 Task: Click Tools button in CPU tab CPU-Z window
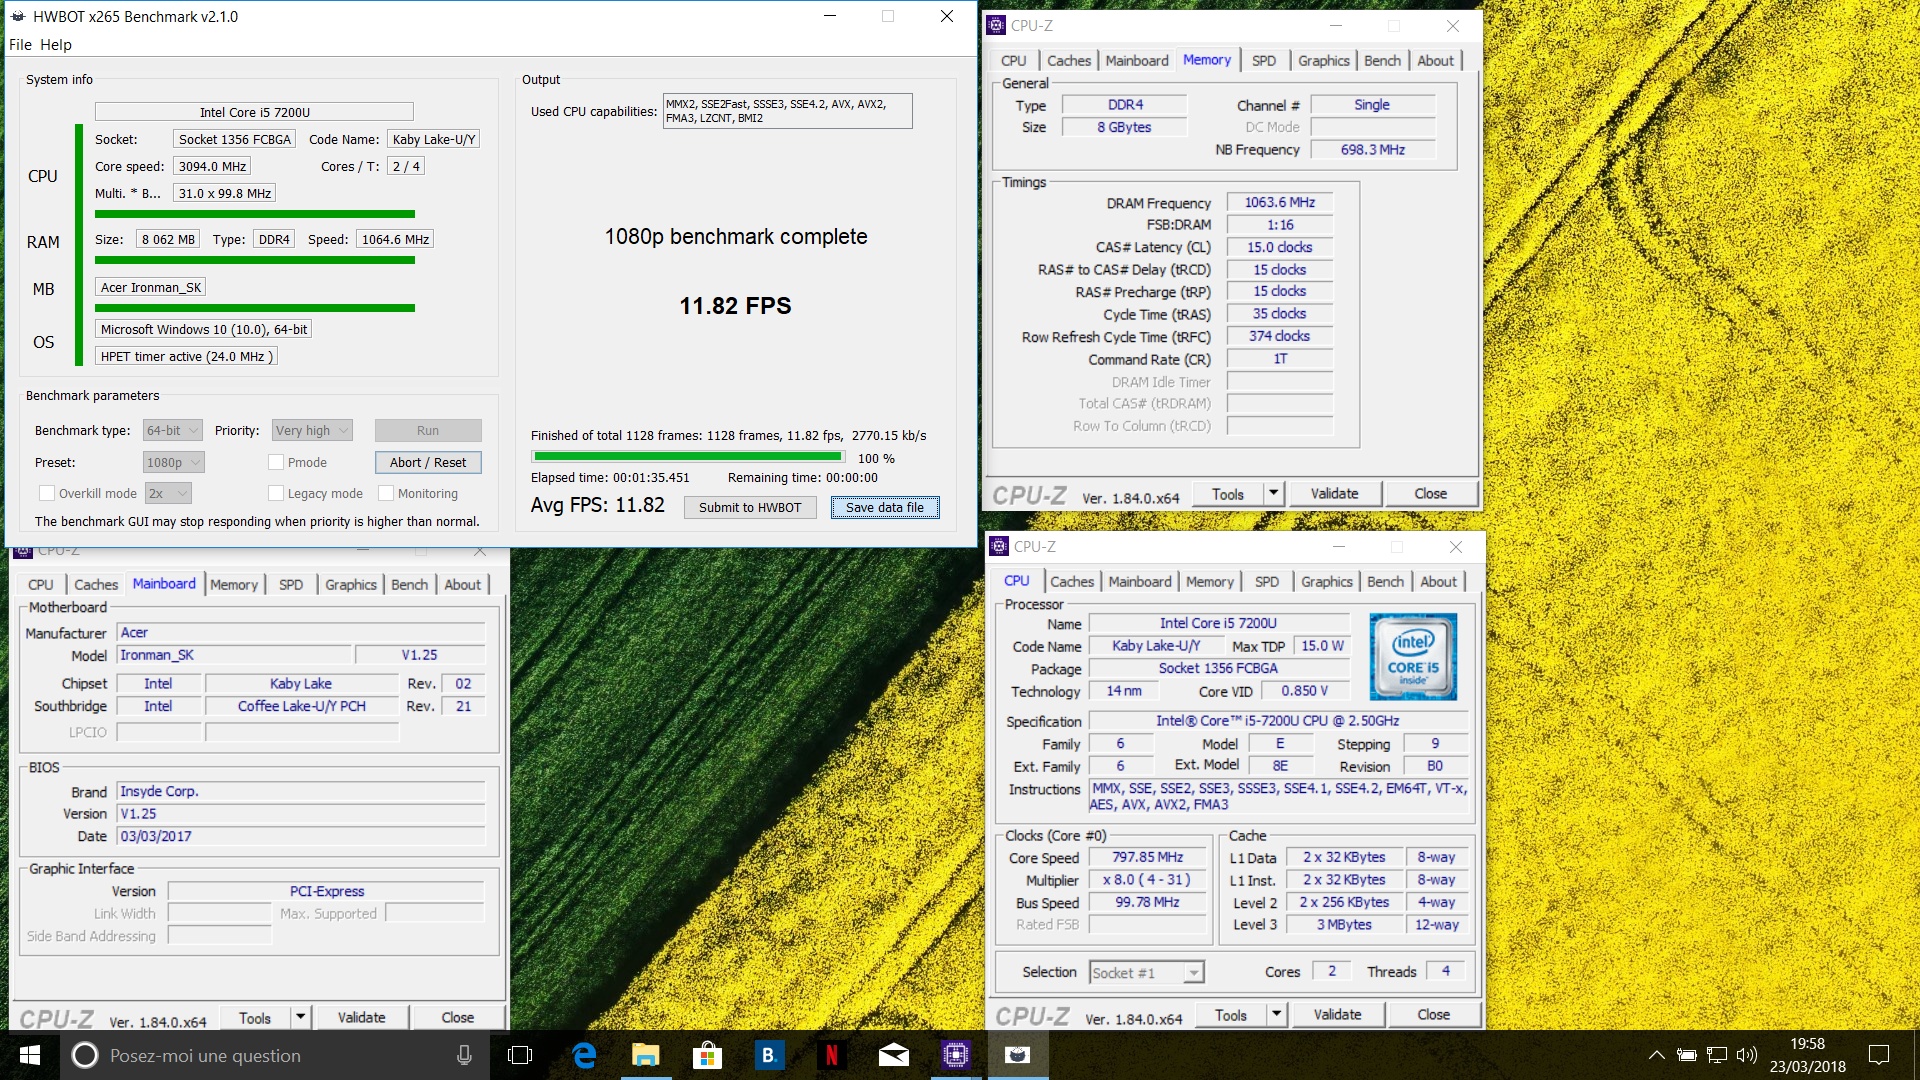point(1231,1014)
